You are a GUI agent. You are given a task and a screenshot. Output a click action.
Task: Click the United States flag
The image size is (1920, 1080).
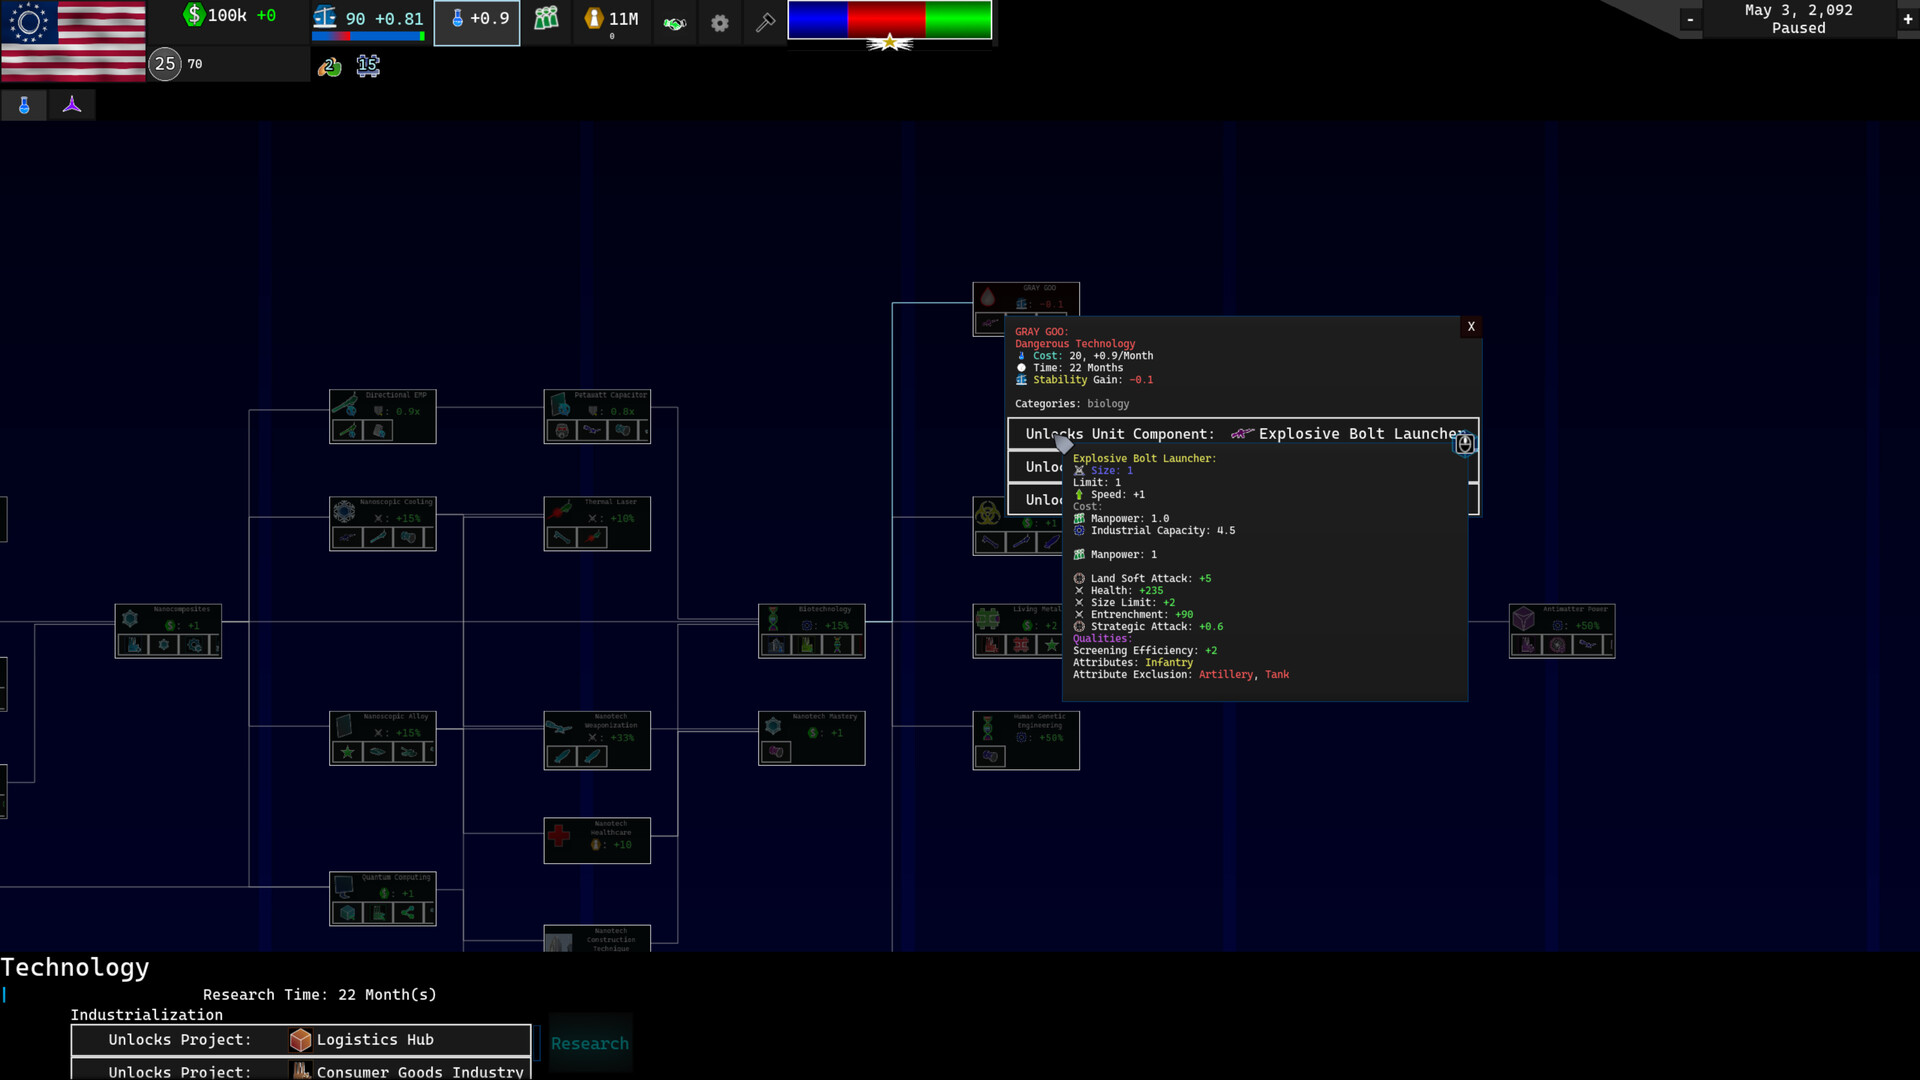73,41
